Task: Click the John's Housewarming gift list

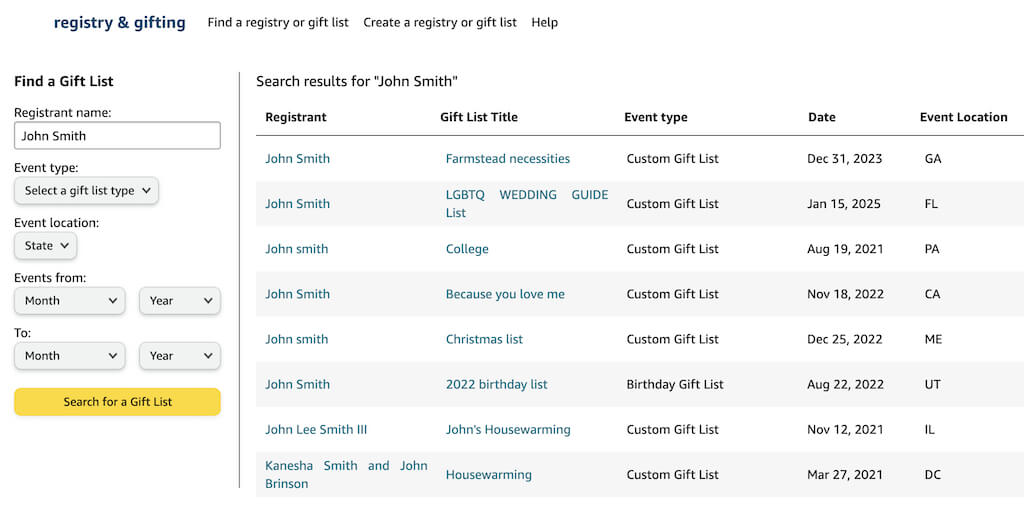Action: (508, 429)
